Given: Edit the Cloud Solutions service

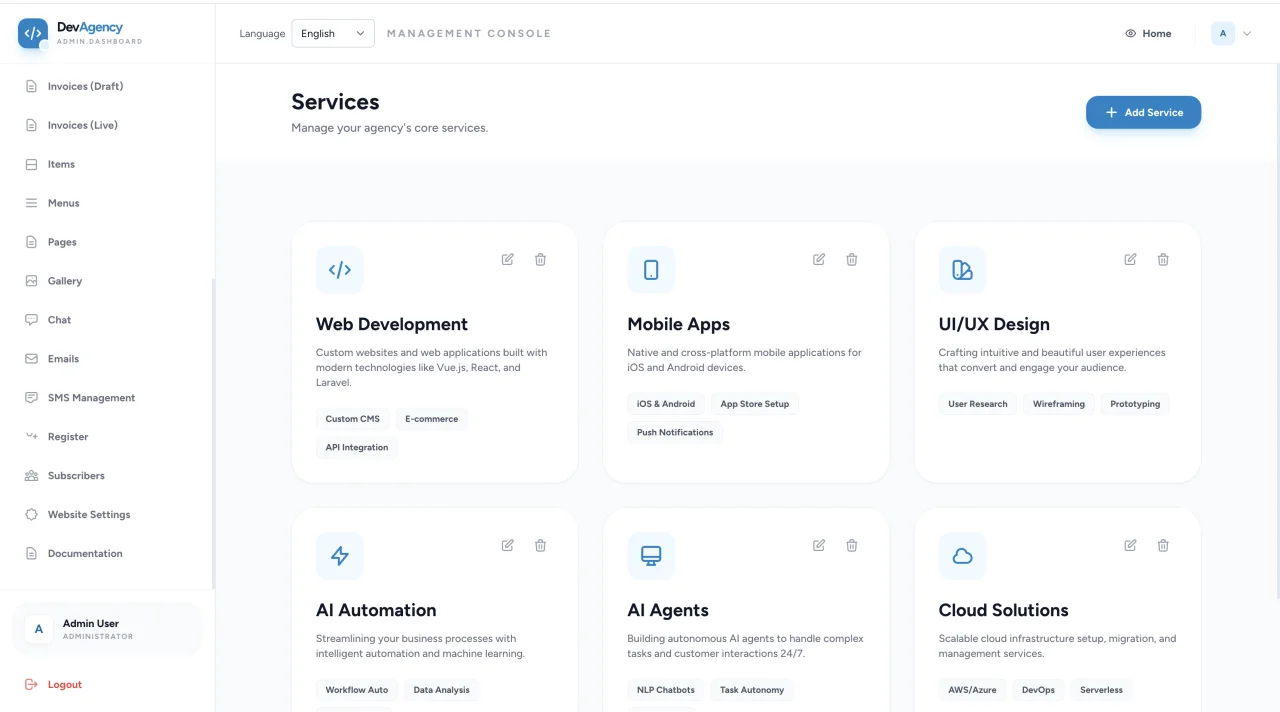Looking at the screenshot, I should (1130, 545).
